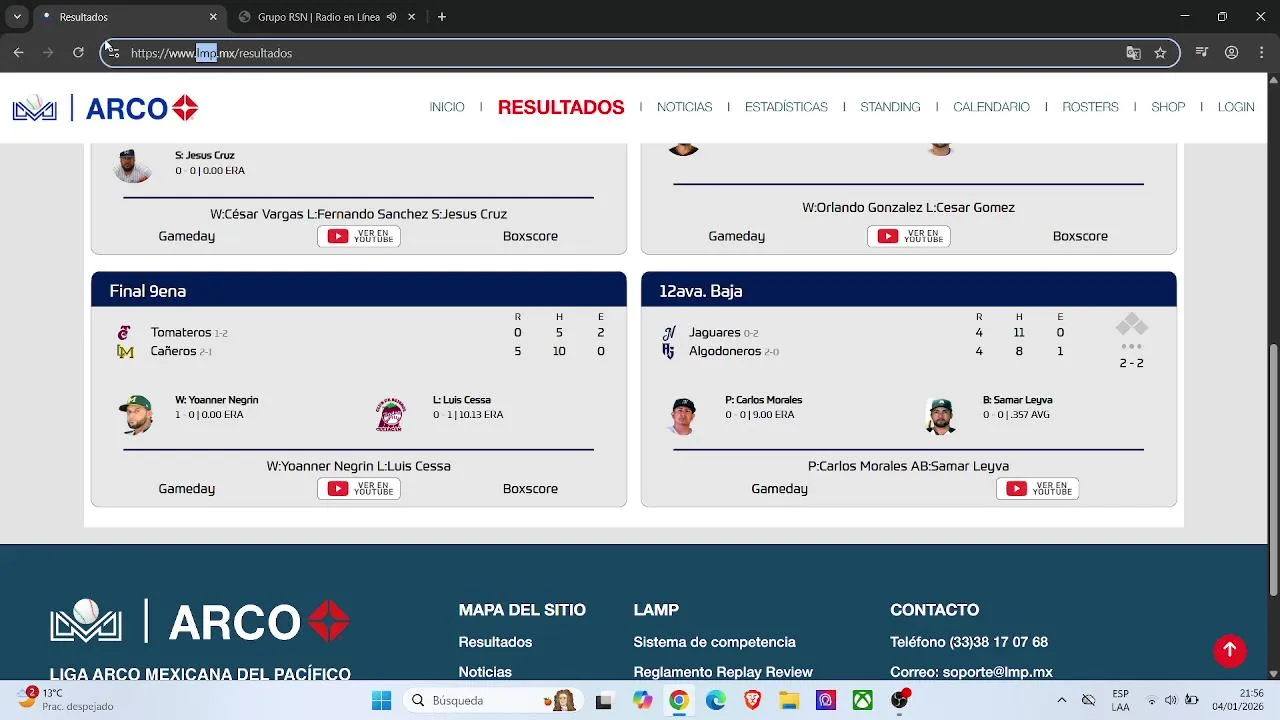1280x720 pixels.
Task: Open the Chrome three-dot menu
Action: pos(1260,53)
